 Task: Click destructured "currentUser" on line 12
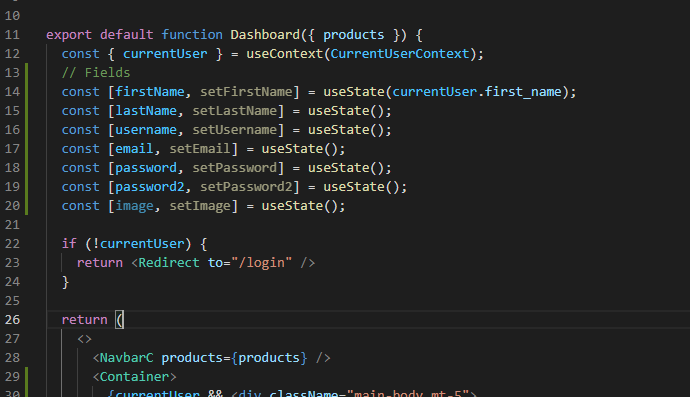pyautogui.click(x=165, y=54)
